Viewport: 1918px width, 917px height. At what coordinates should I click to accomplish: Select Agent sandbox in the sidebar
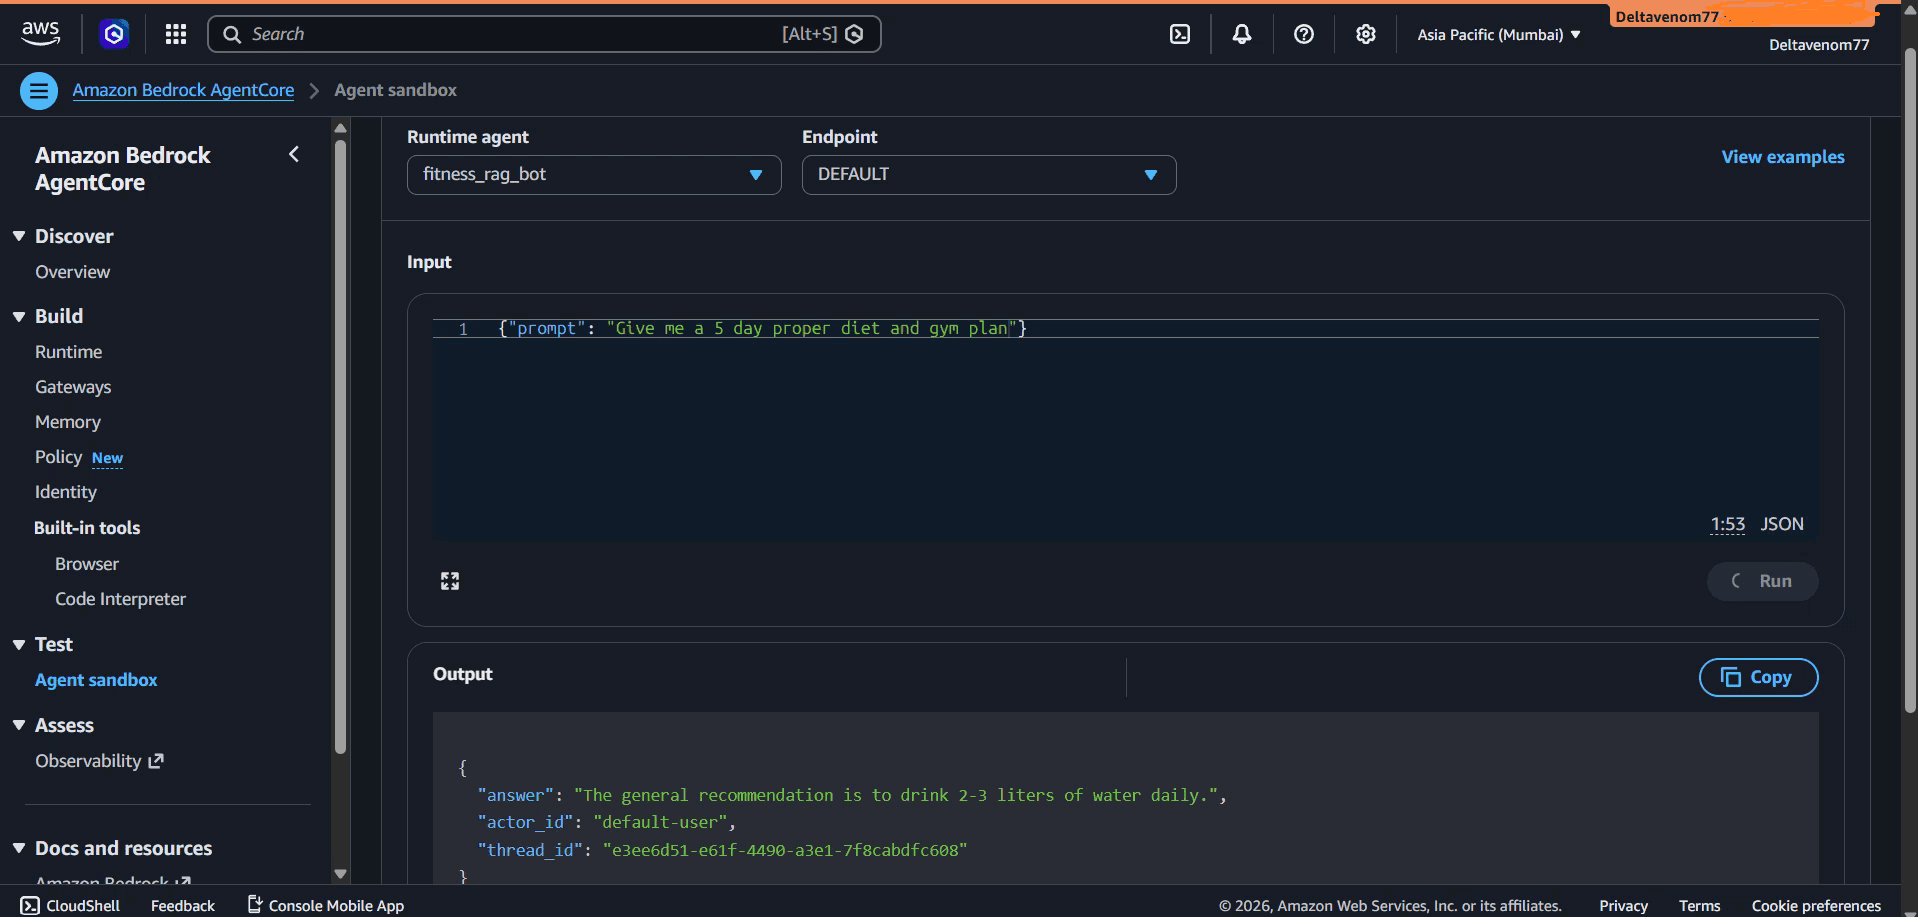tap(96, 680)
